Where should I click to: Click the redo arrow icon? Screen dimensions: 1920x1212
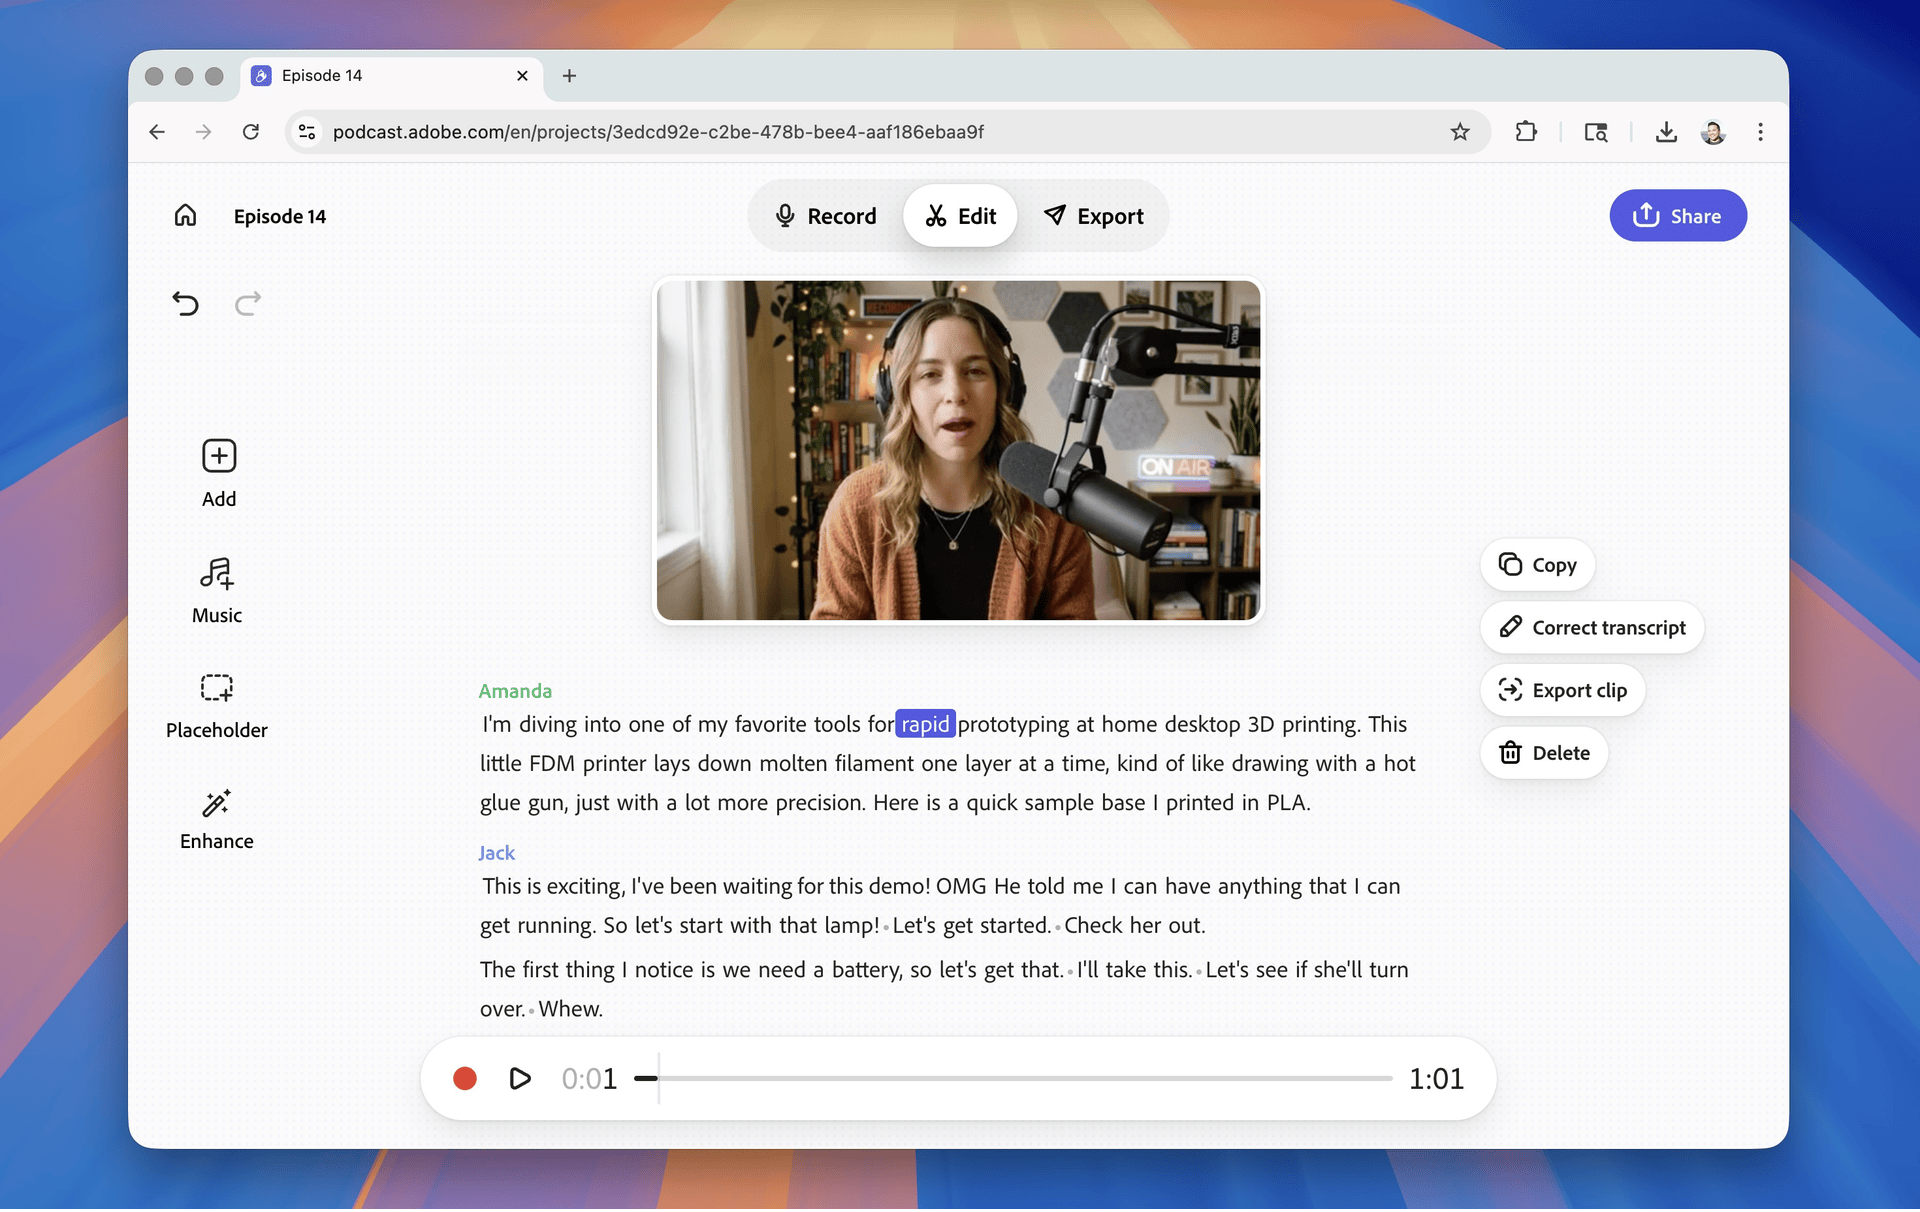(x=248, y=303)
